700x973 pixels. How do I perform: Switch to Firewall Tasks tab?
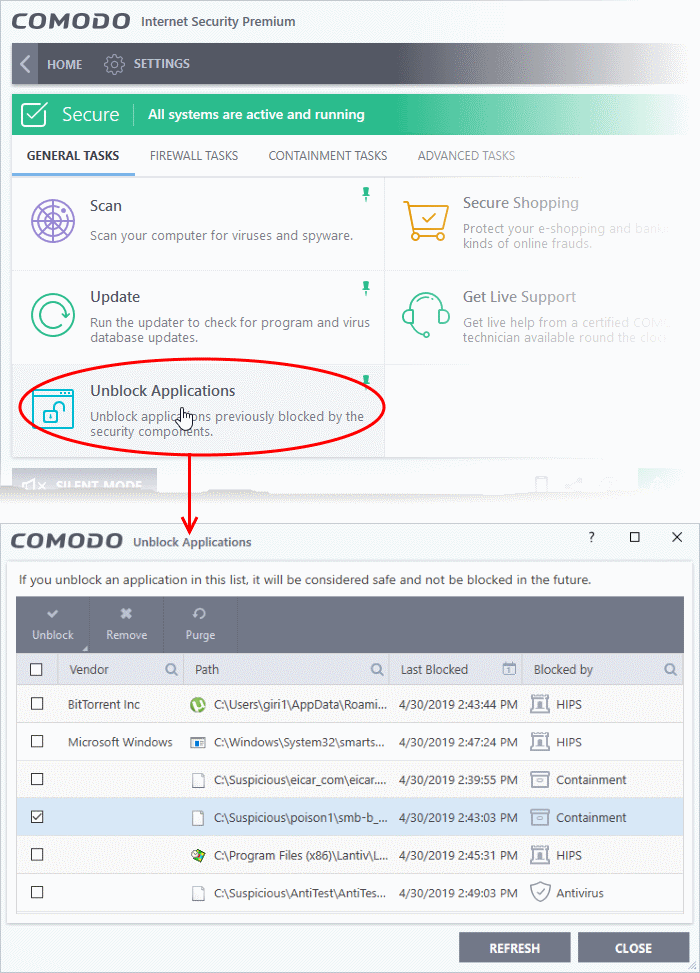(194, 156)
